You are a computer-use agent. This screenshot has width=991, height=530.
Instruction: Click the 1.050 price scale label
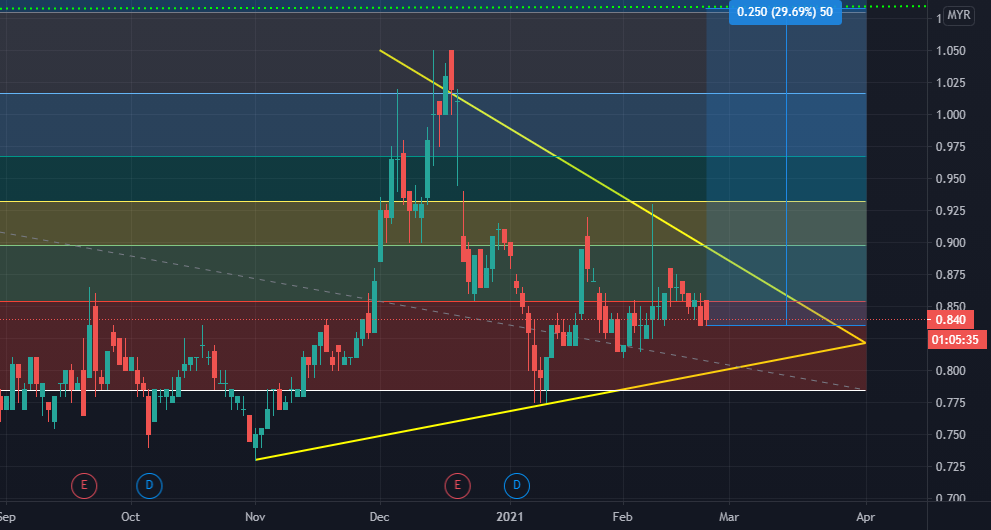(x=951, y=51)
